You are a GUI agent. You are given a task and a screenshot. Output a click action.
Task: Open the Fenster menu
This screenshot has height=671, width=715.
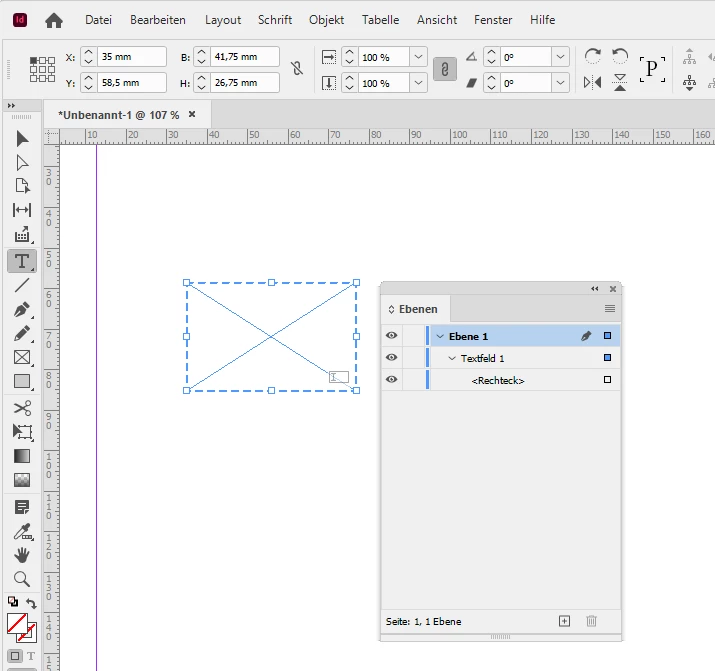coord(493,20)
